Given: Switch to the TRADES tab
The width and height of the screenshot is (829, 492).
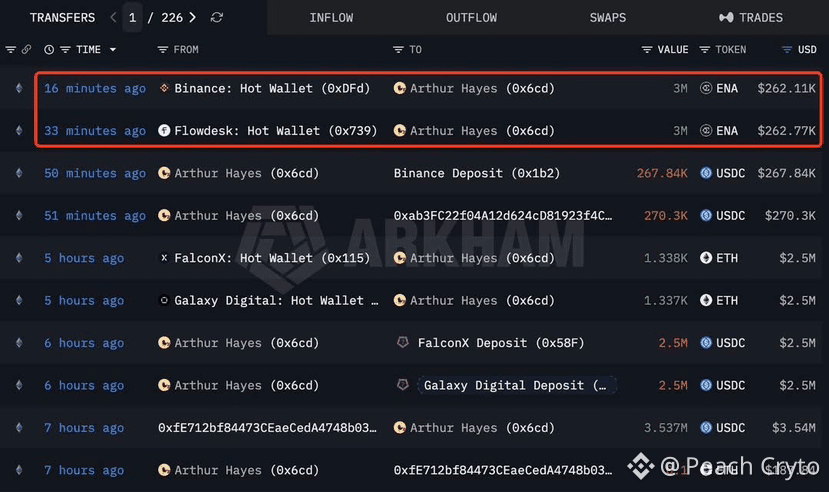Looking at the screenshot, I should 761,17.
